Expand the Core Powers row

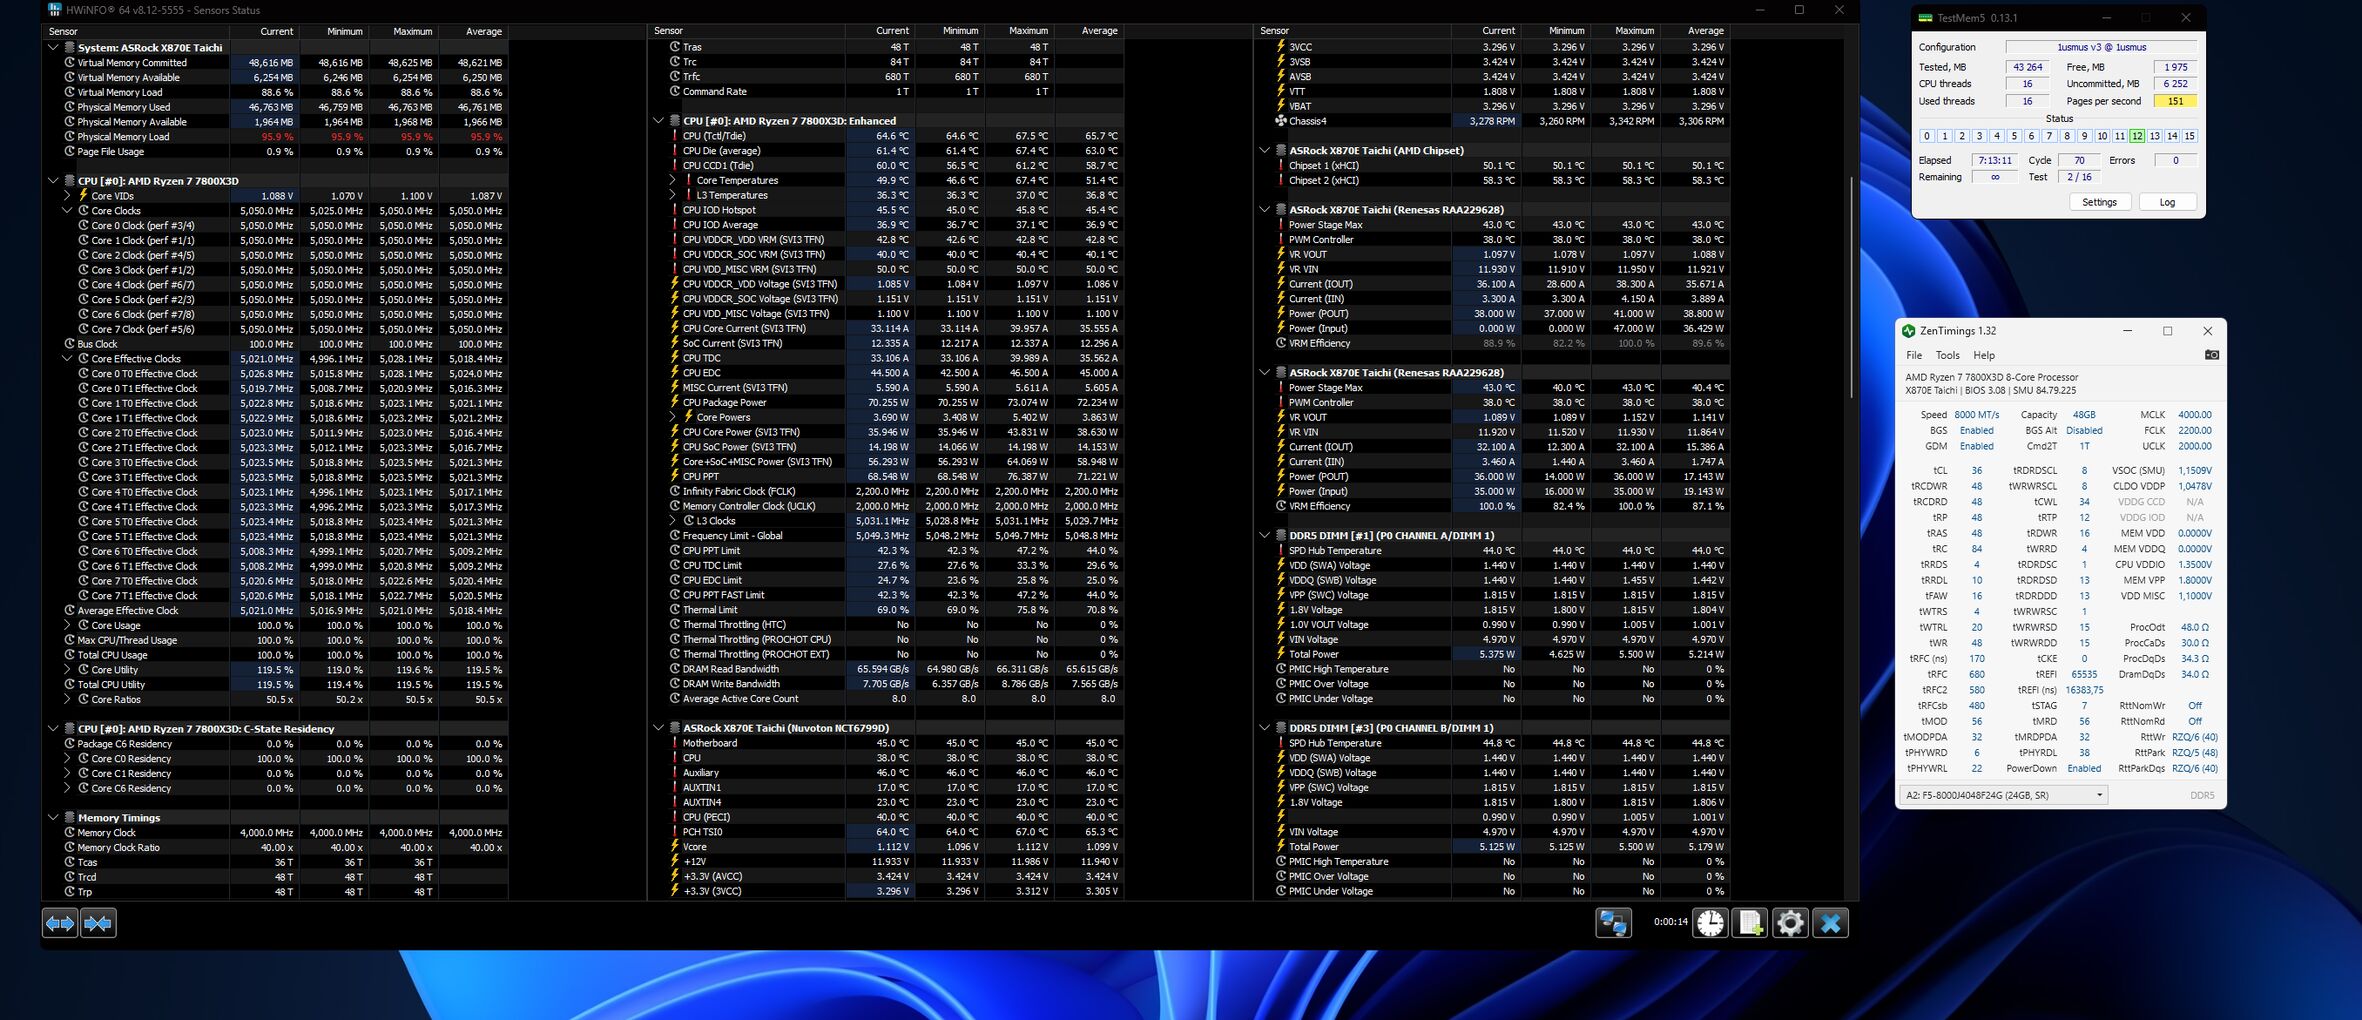click(x=672, y=417)
